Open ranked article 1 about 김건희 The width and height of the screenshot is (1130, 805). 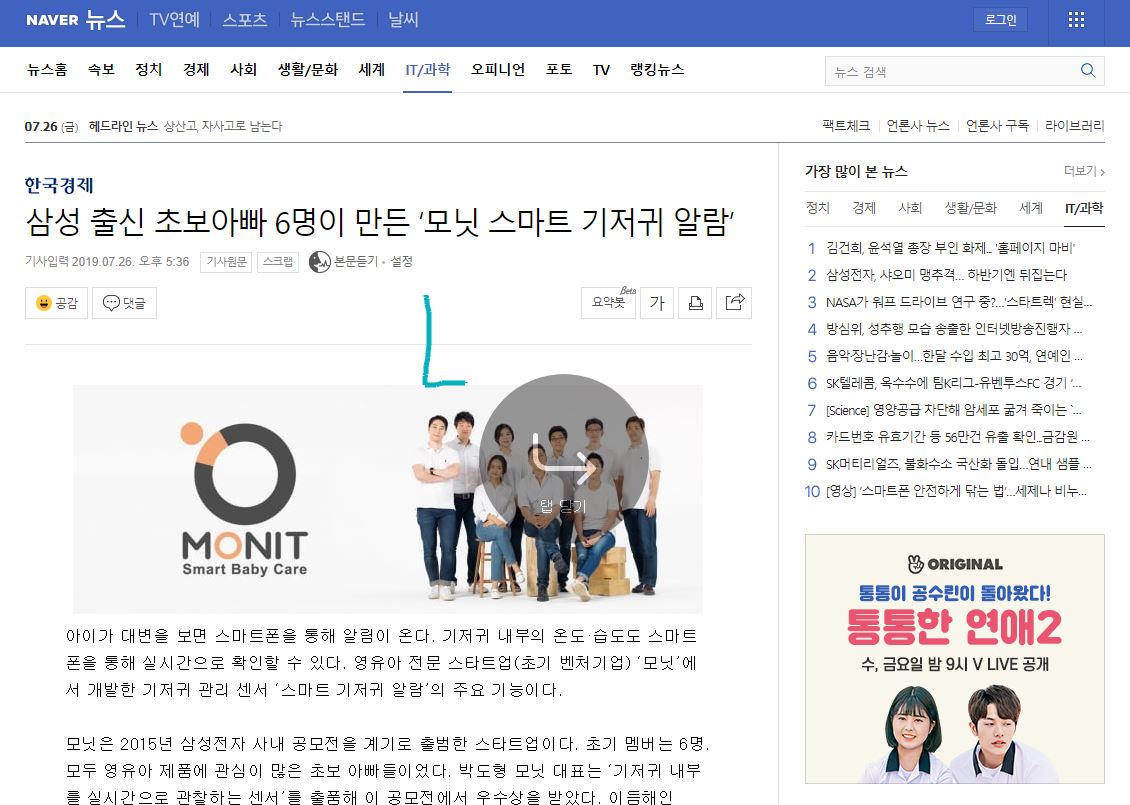point(951,248)
